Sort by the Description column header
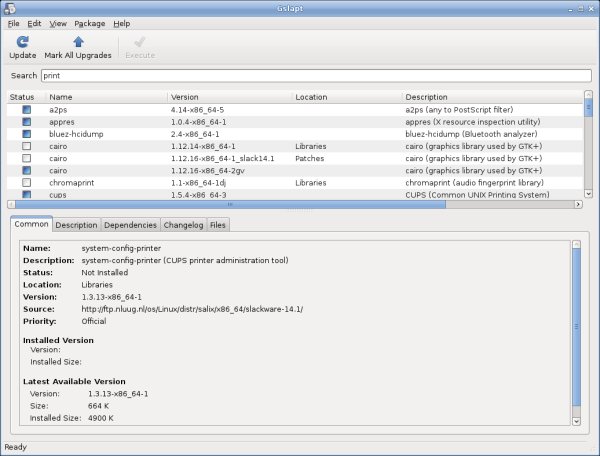Viewport: 600px width, 456px height. pos(493,97)
